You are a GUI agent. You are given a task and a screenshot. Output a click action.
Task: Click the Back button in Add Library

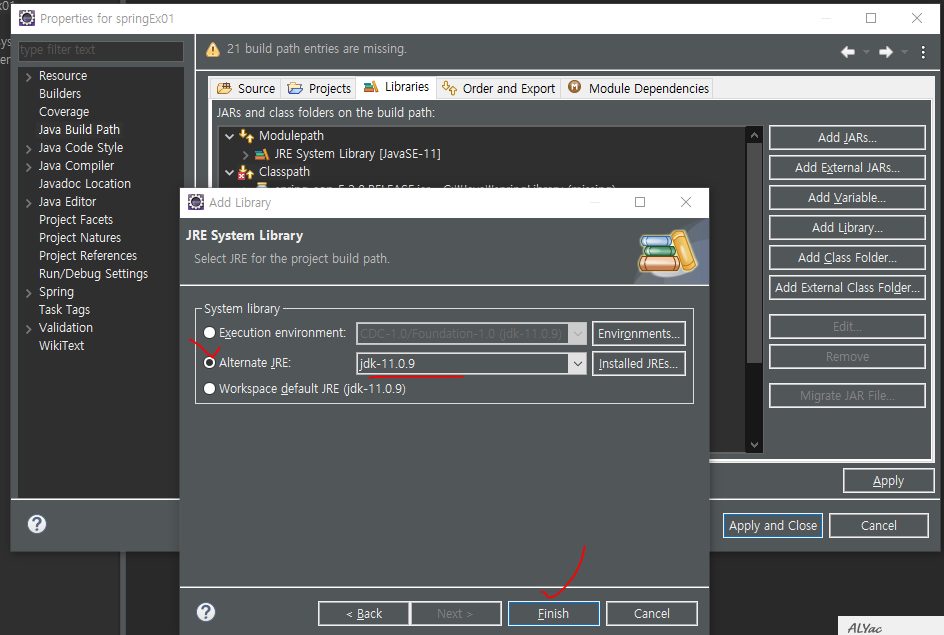coord(364,613)
